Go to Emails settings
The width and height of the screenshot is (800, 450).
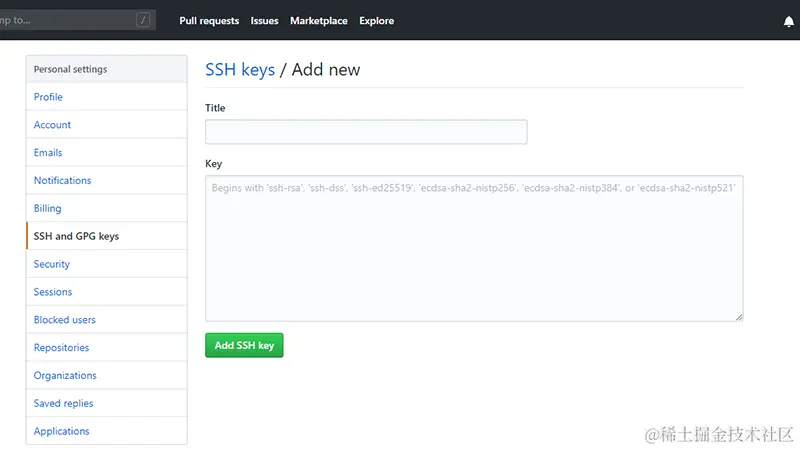pos(107,153)
